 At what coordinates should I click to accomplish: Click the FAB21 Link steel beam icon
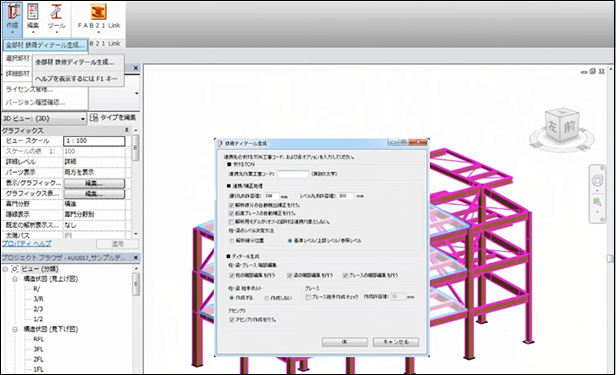tap(98, 12)
